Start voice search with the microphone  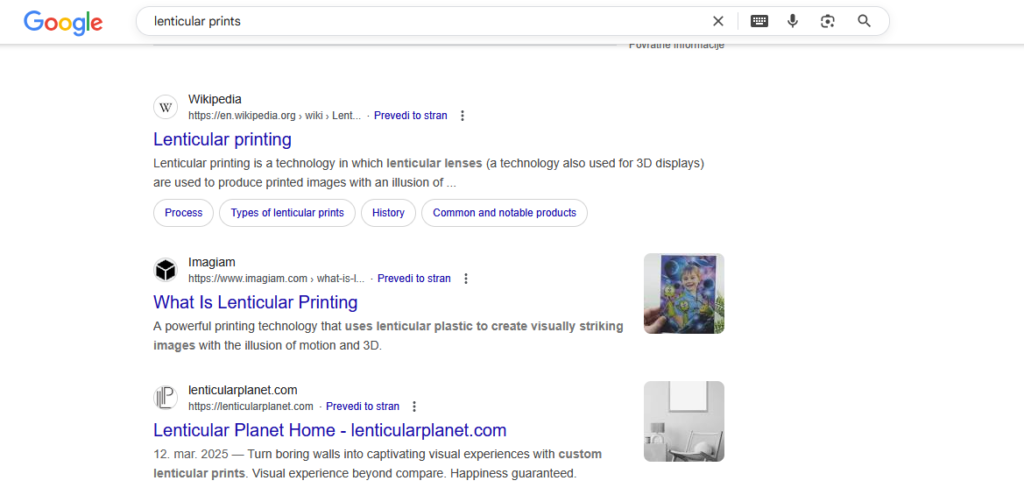(793, 21)
